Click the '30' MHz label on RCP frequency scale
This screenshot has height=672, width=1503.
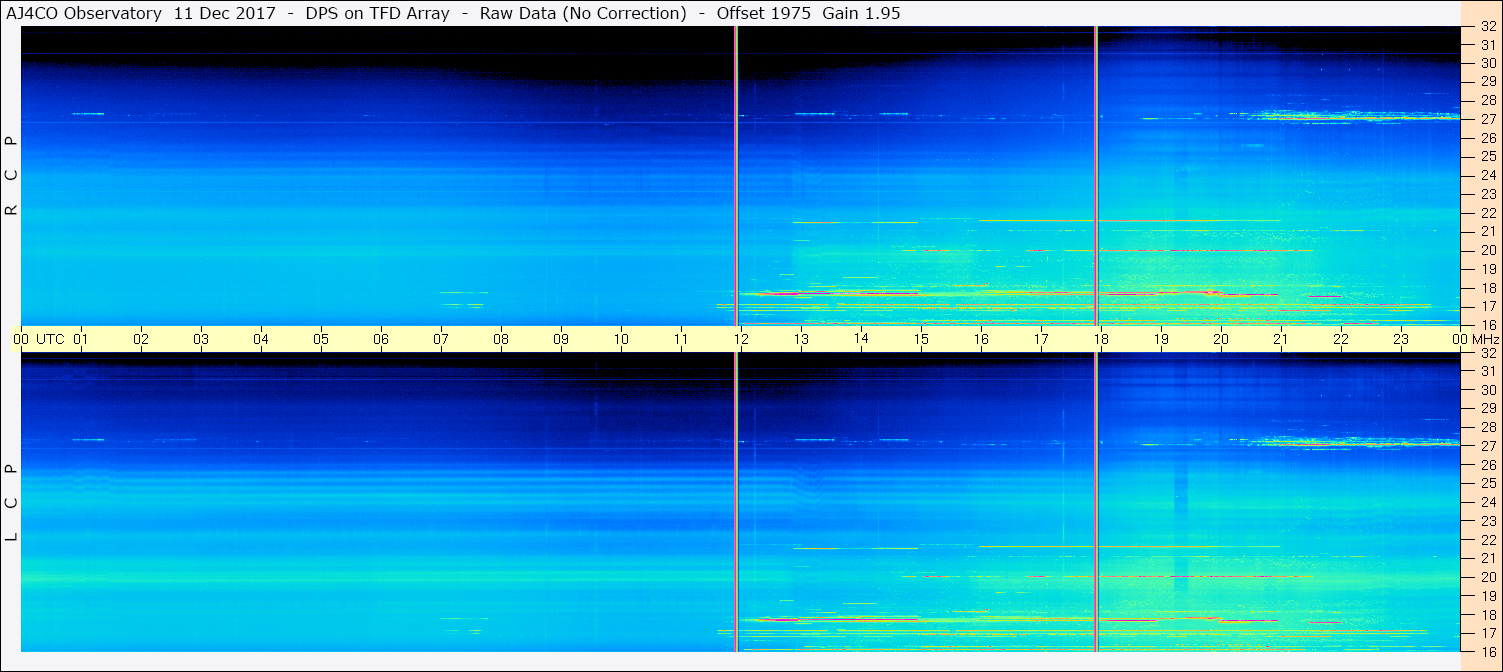point(1488,63)
